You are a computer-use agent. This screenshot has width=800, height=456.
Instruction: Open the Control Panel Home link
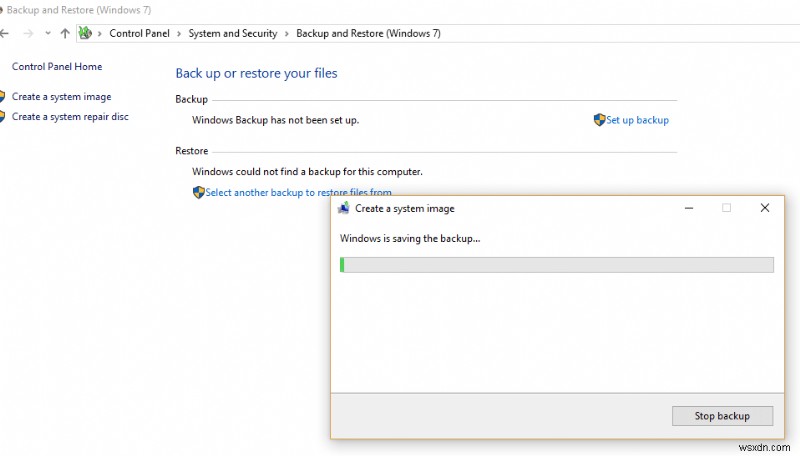[x=57, y=67]
